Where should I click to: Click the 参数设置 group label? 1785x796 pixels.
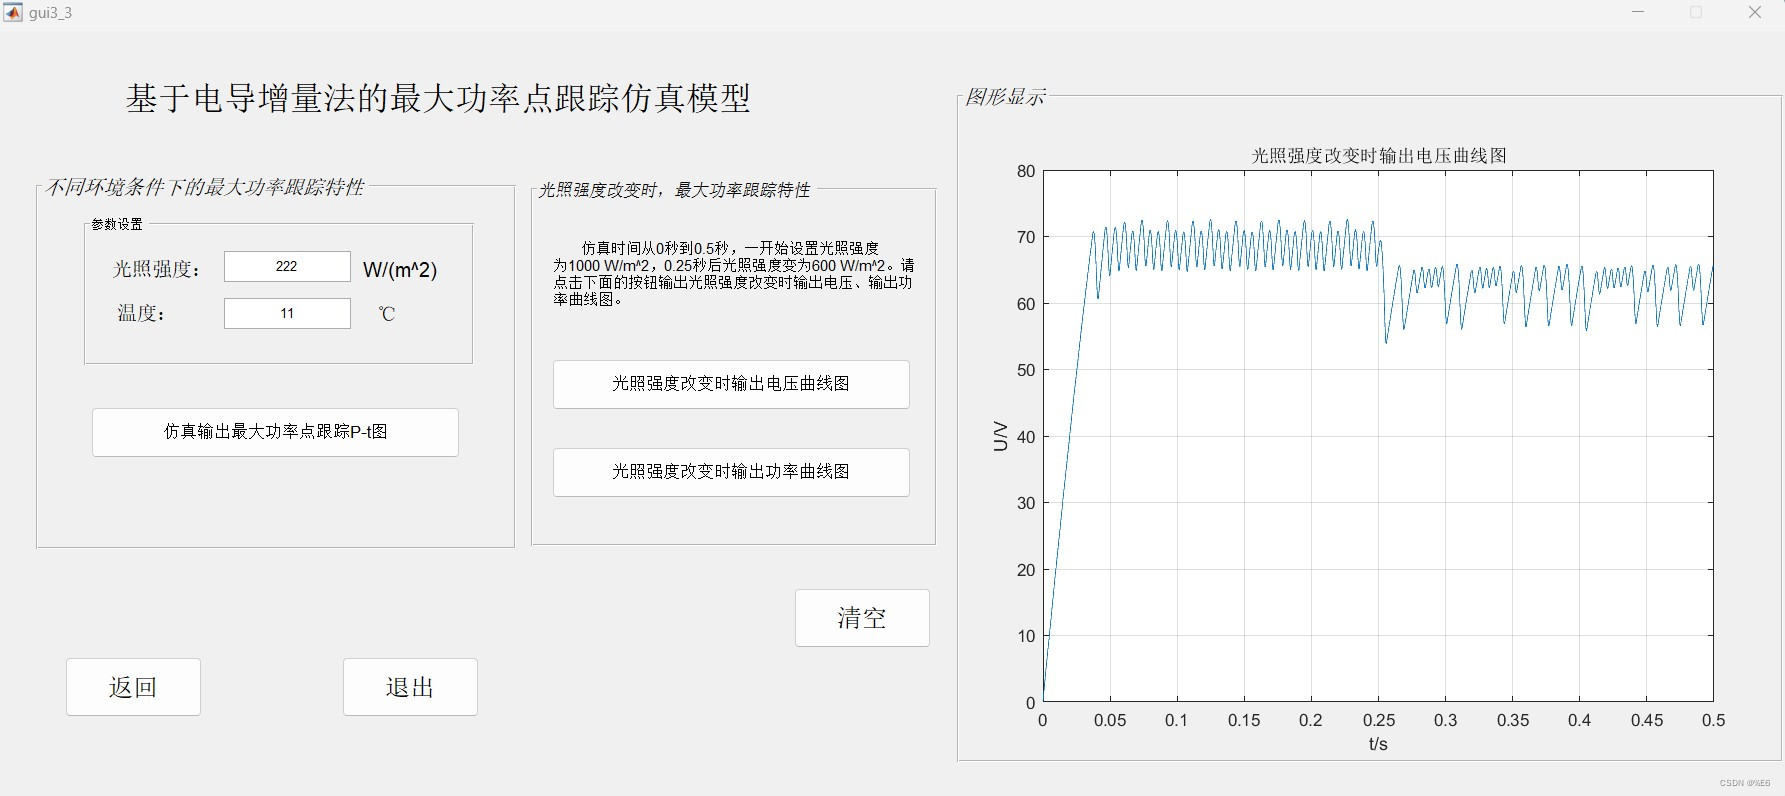[117, 224]
